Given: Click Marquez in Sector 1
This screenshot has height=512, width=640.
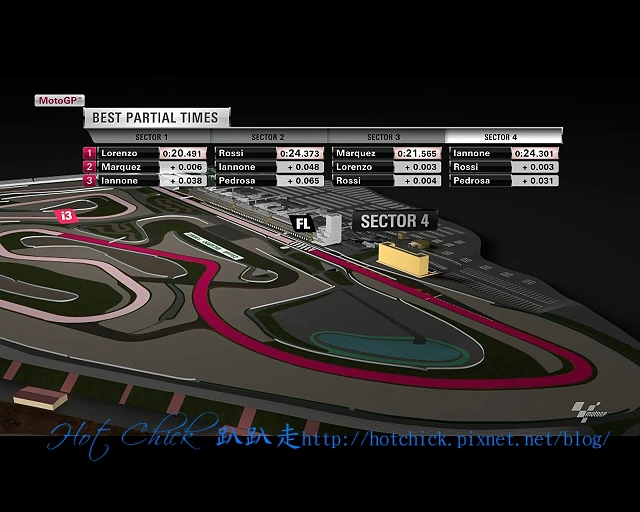Looking at the screenshot, I should coord(121,167).
